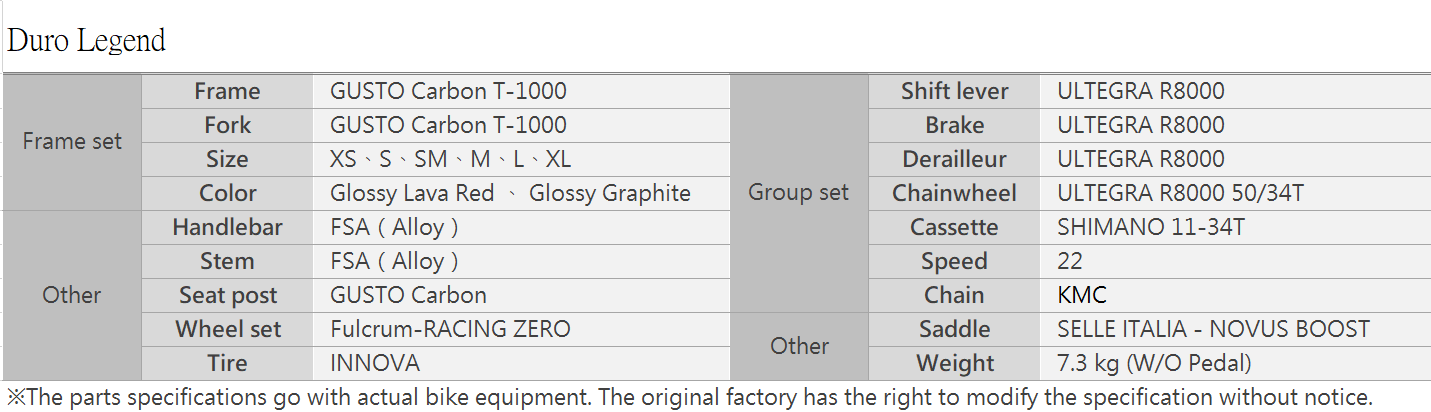Select the parts specifications disclaimer note
This screenshot has width=1431, height=412.
pos(690,396)
